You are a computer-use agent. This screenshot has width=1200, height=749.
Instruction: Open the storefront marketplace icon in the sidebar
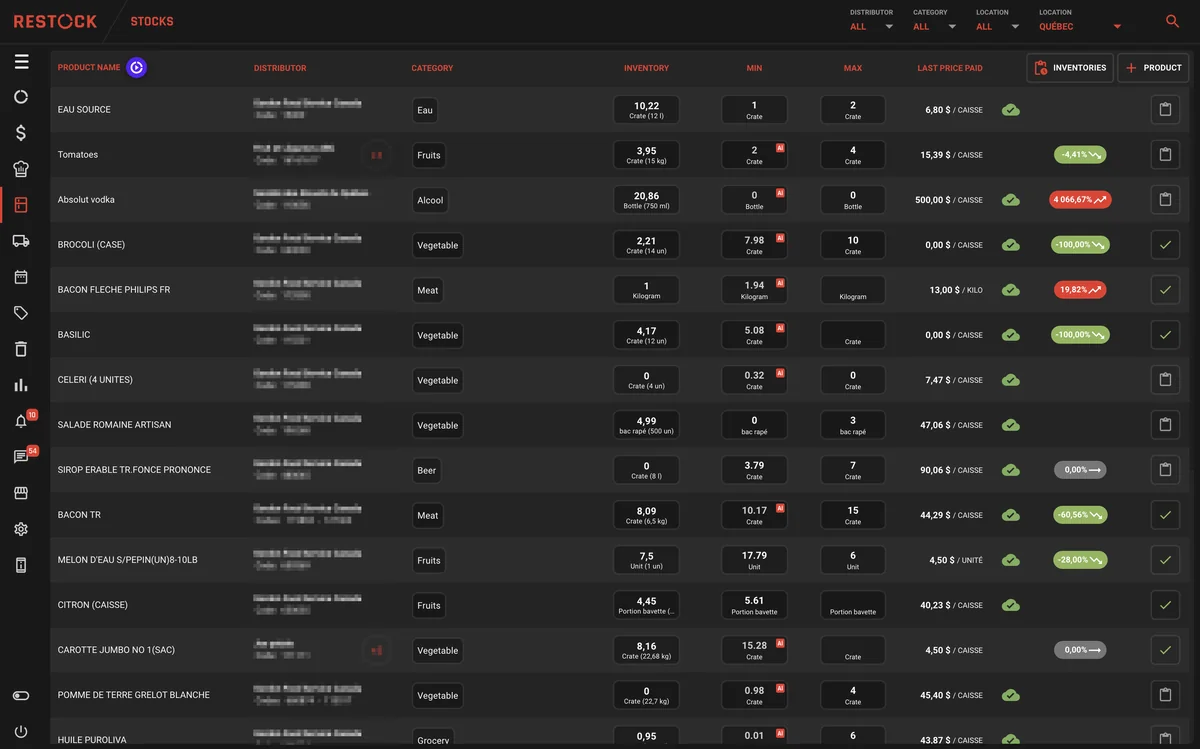pyautogui.click(x=21, y=493)
